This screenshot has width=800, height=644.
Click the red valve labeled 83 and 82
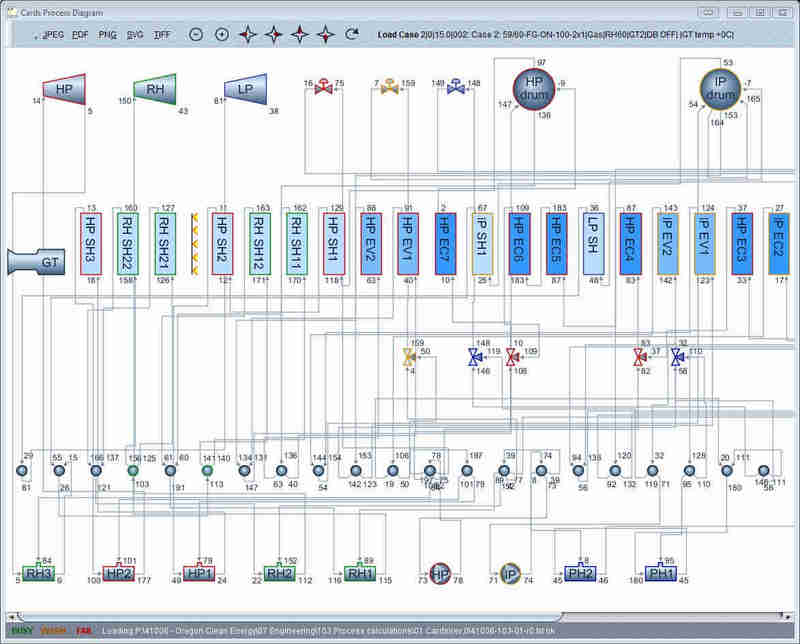click(639, 357)
